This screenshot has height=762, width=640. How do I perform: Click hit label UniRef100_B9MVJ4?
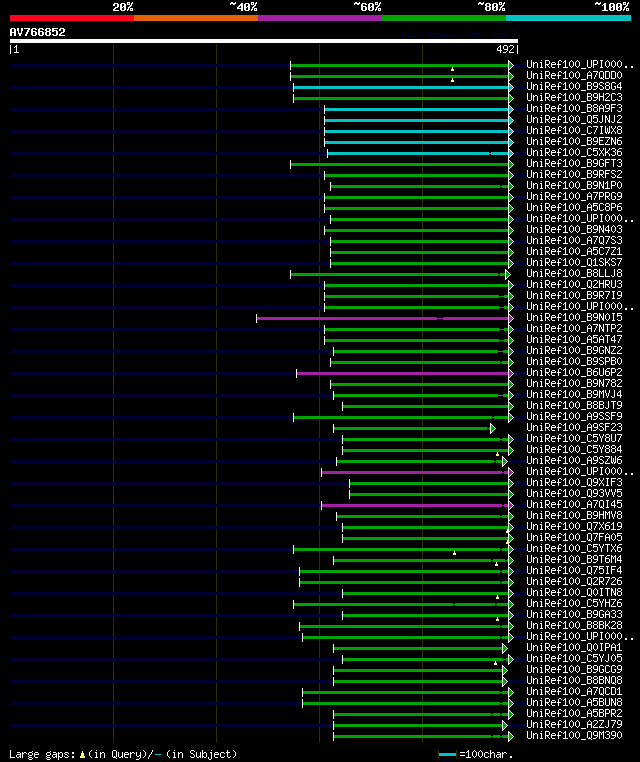pyautogui.click(x=574, y=395)
